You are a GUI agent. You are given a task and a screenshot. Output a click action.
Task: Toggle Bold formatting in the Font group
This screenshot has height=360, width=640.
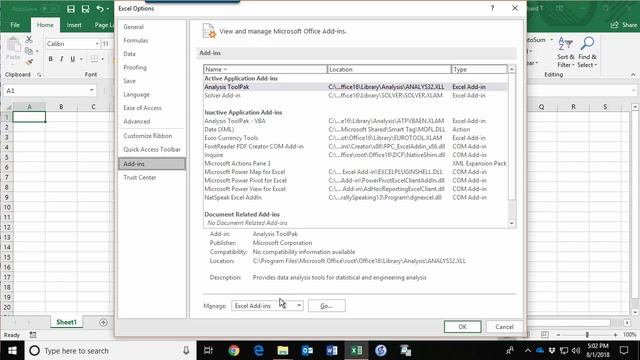point(51,59)
